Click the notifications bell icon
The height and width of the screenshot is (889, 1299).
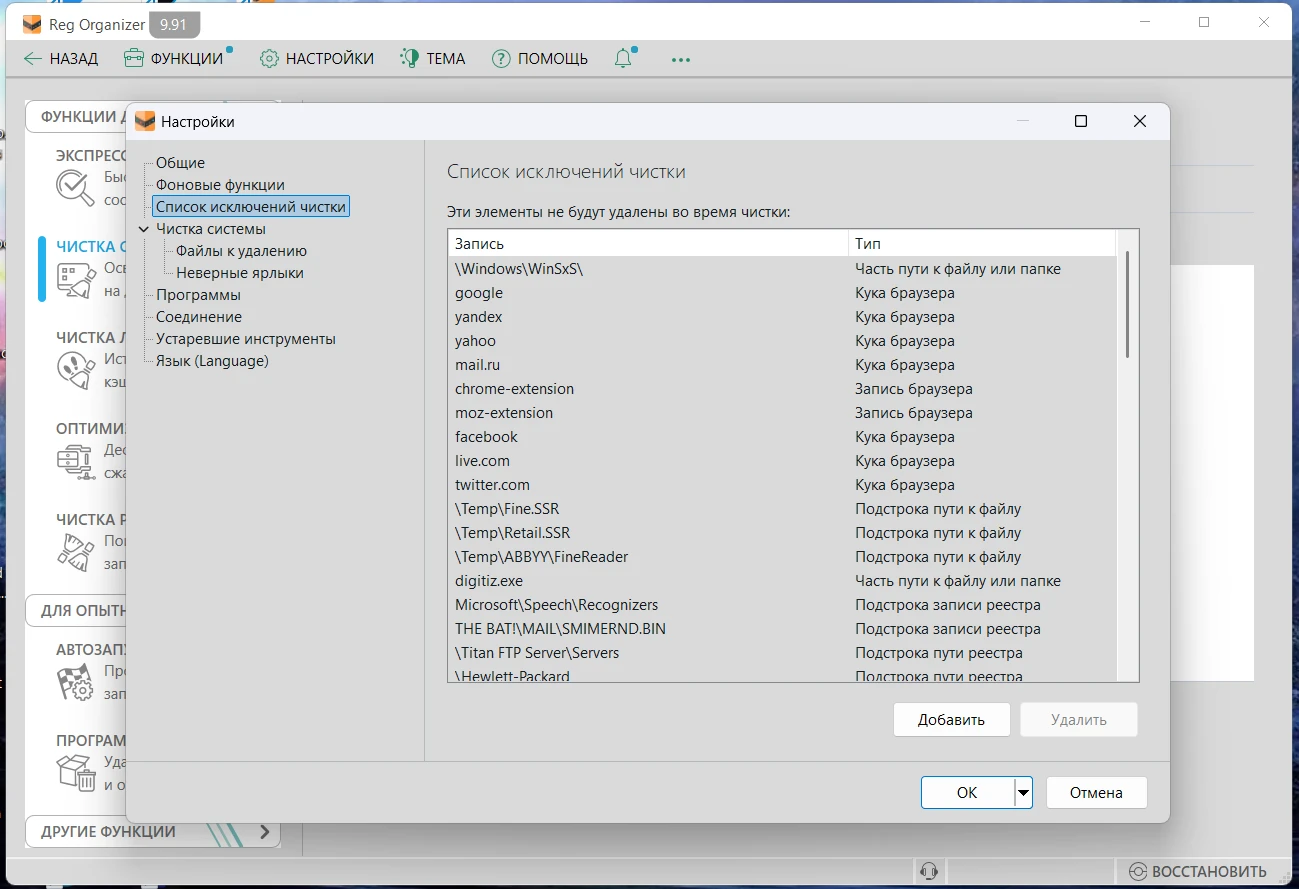click(623, 59)
